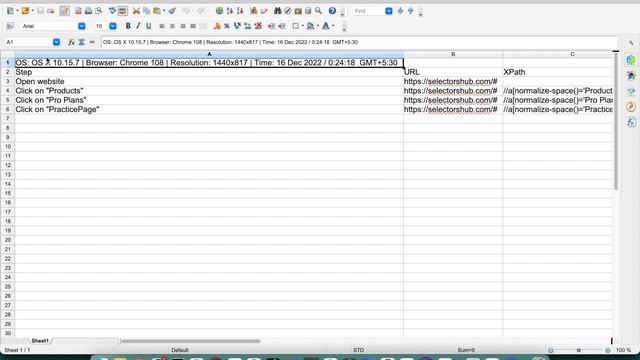Click the Export as PDF icon
The height and width of the screenshot is (360, 640).
point(78,11)
